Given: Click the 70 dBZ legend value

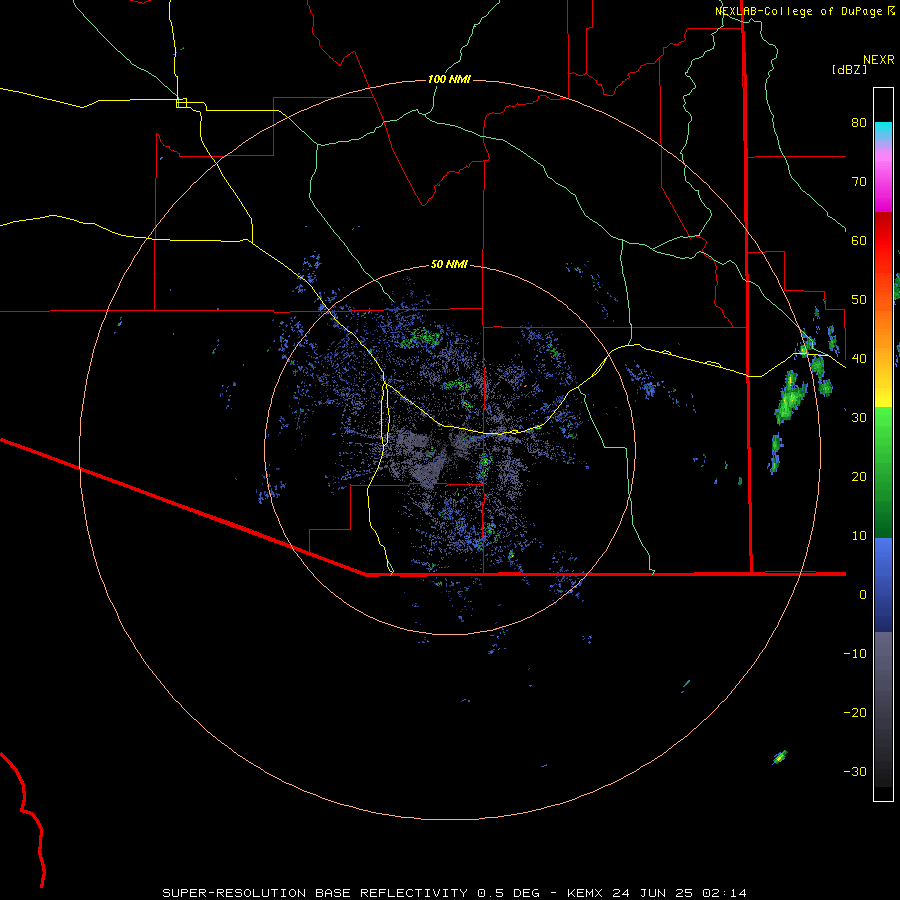Looking at the screenshot, I should pyautogui.click(x=859, y=182).
